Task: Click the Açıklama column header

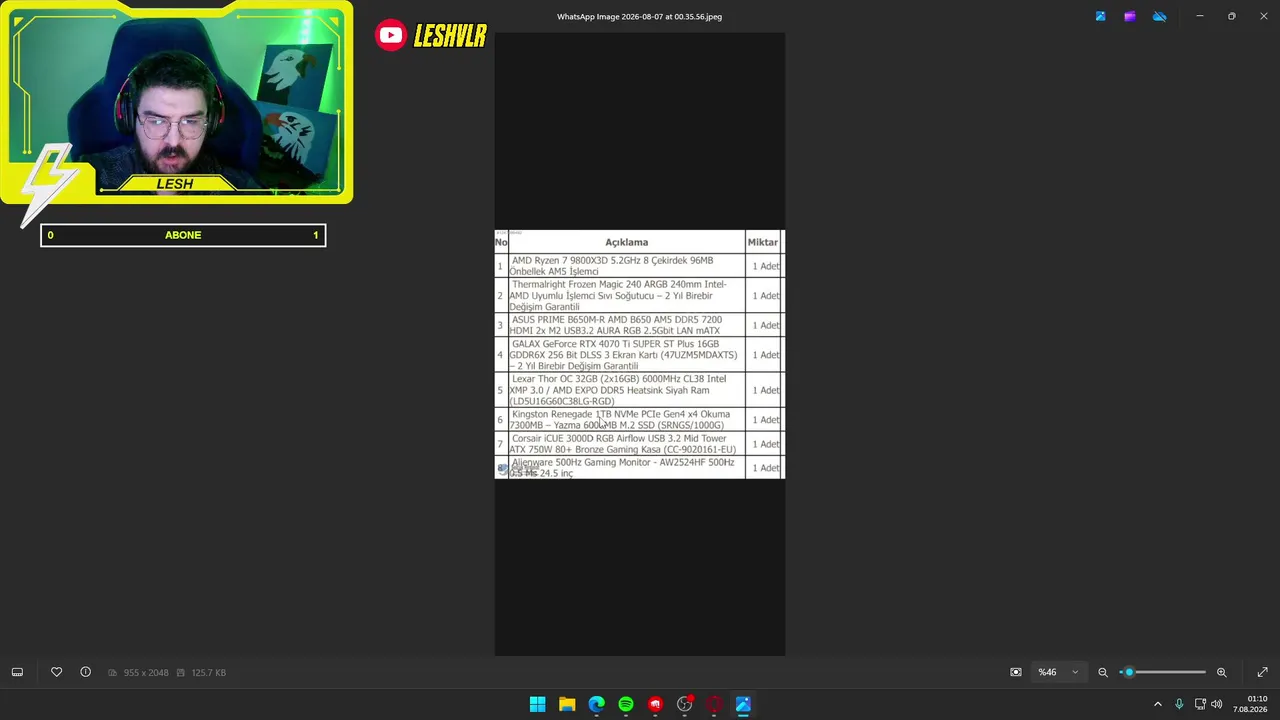Action: point(627,242)
